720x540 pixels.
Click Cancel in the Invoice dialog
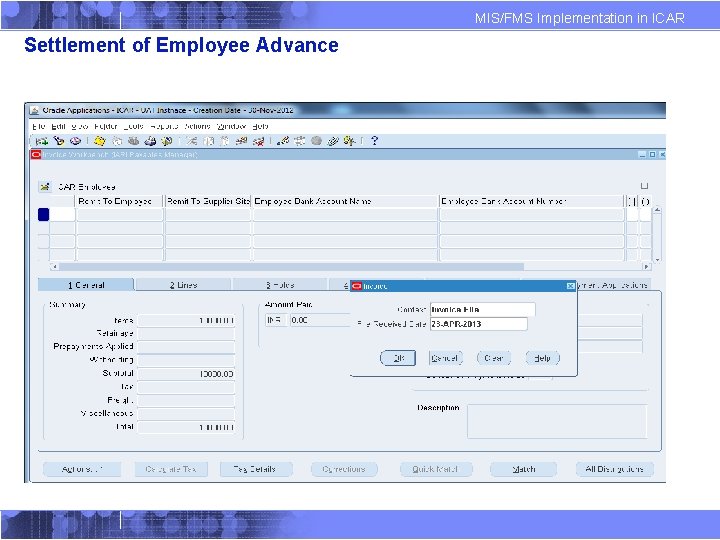[x=445, y=358]
